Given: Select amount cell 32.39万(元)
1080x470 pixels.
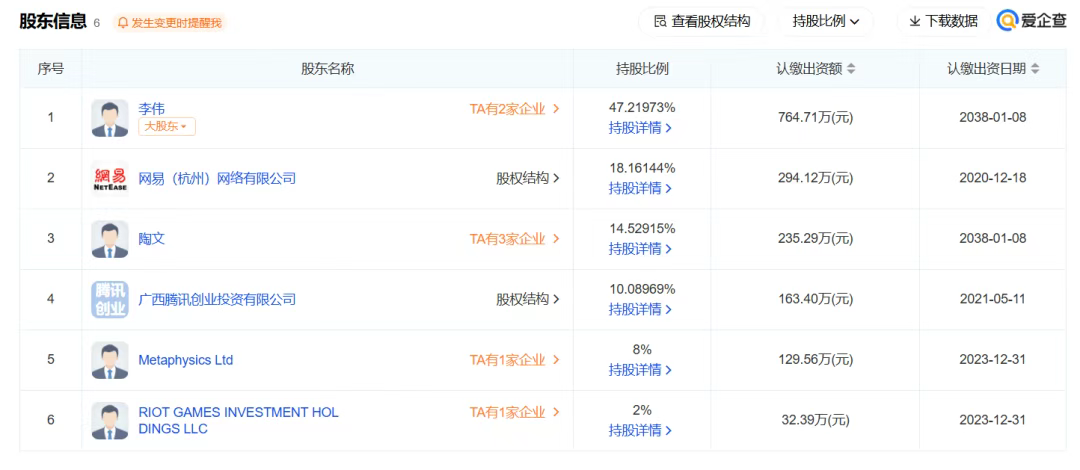Looking at the screenshot, I should [x=818, y=420].
